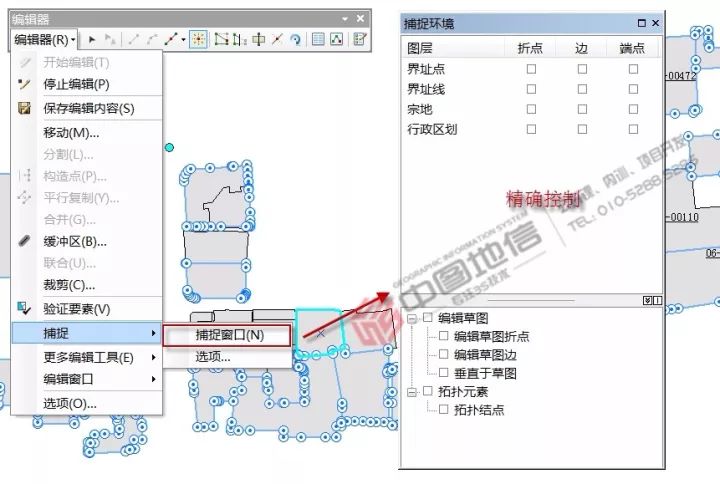This screenshot has width=720, height=484.
Task: Choose 移动(M)... from the menu
Action: 87,133
